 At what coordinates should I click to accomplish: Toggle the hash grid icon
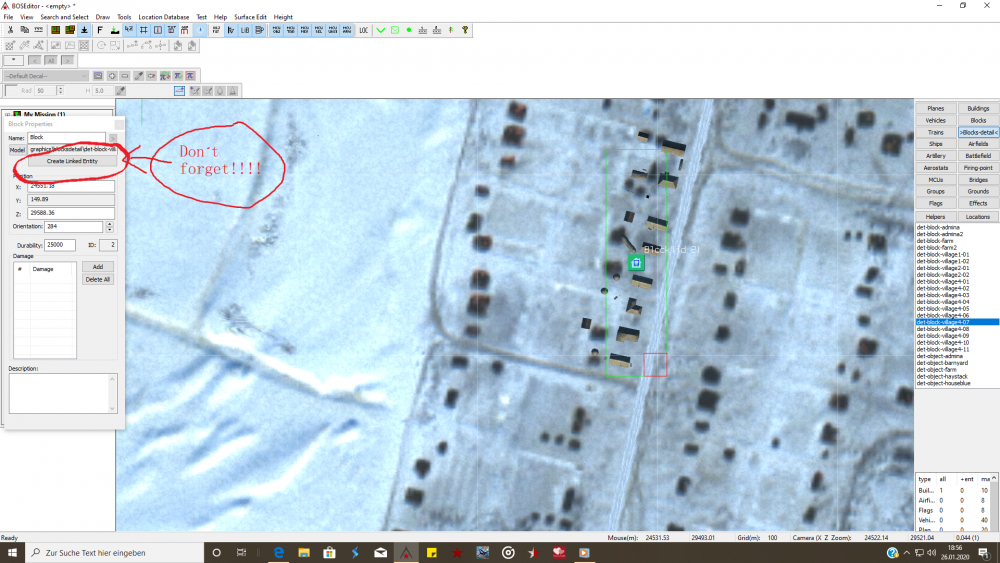[x=143, y=30]
